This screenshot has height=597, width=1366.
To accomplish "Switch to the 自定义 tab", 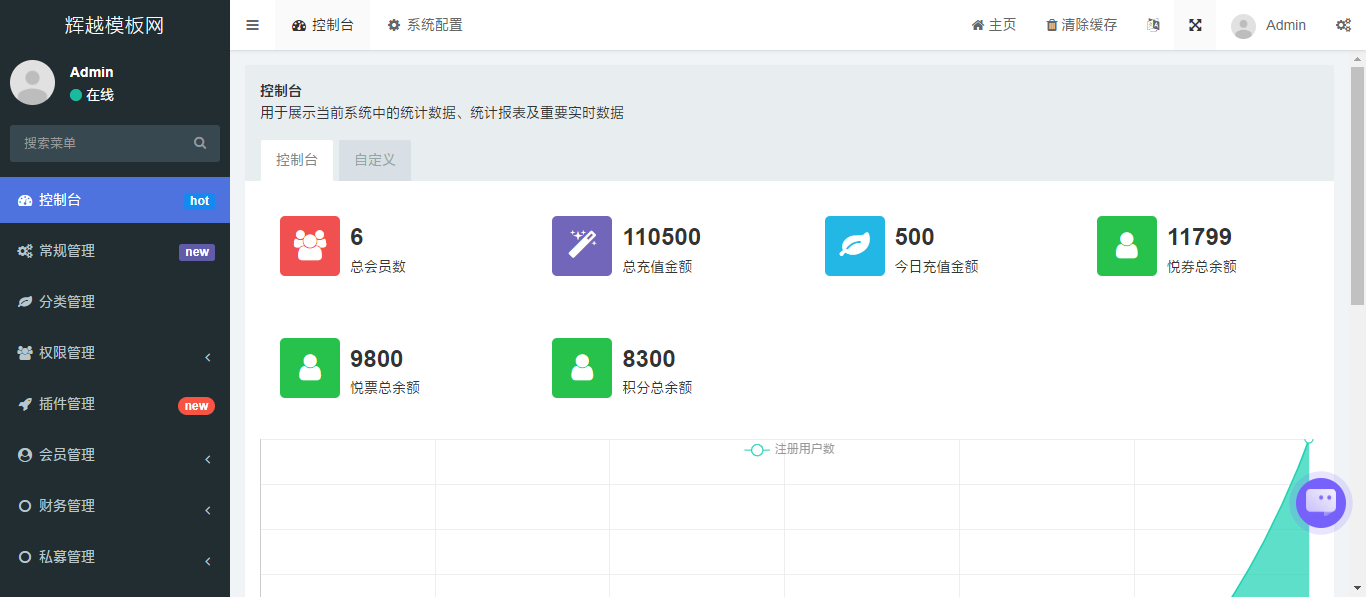I will click(375, 160).
